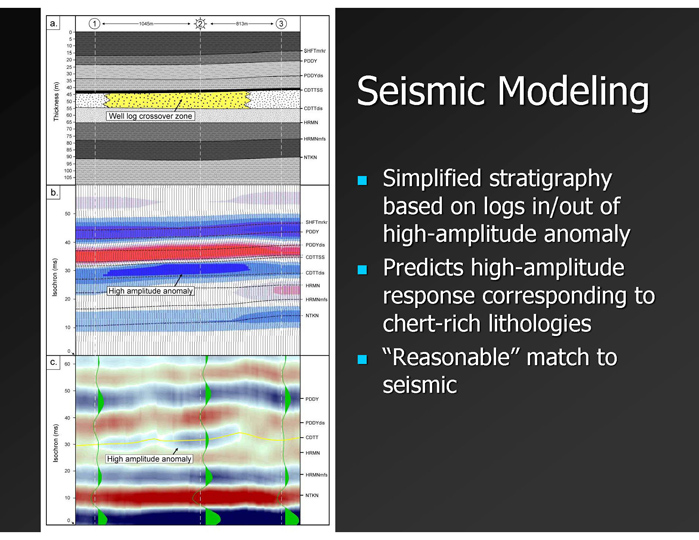Click the yellow crossover zone layer
The width and height of the screenshot is (699, 540).
[177, 100]
